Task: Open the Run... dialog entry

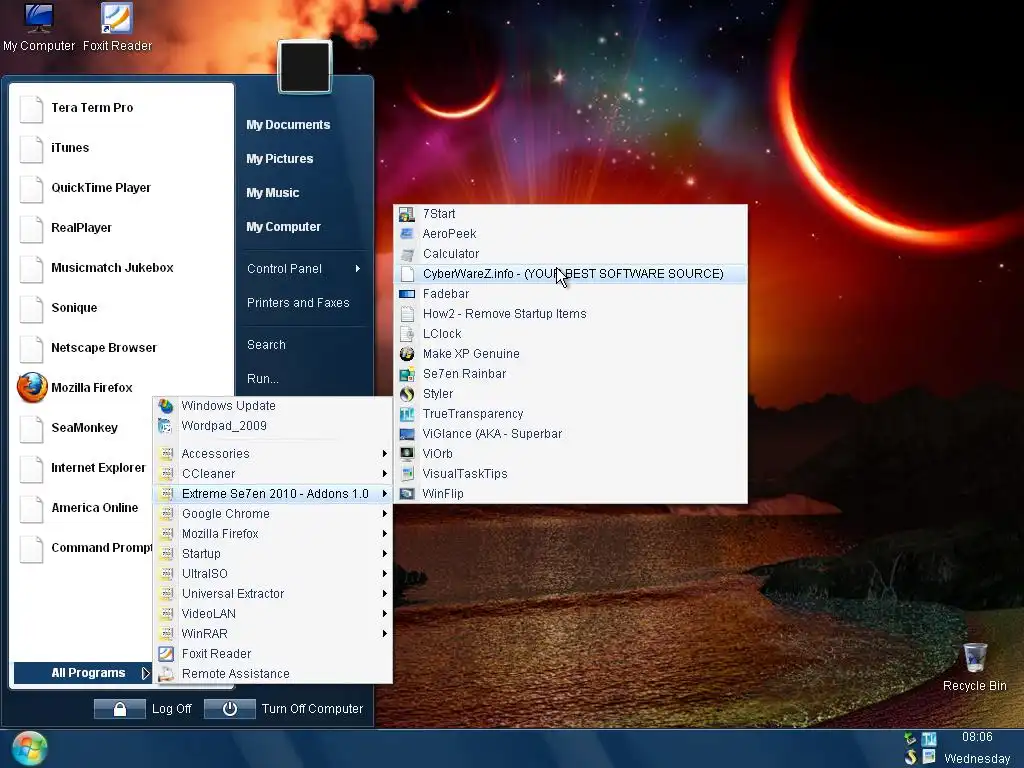Action: pyautogui.click(x=263, y=379)
